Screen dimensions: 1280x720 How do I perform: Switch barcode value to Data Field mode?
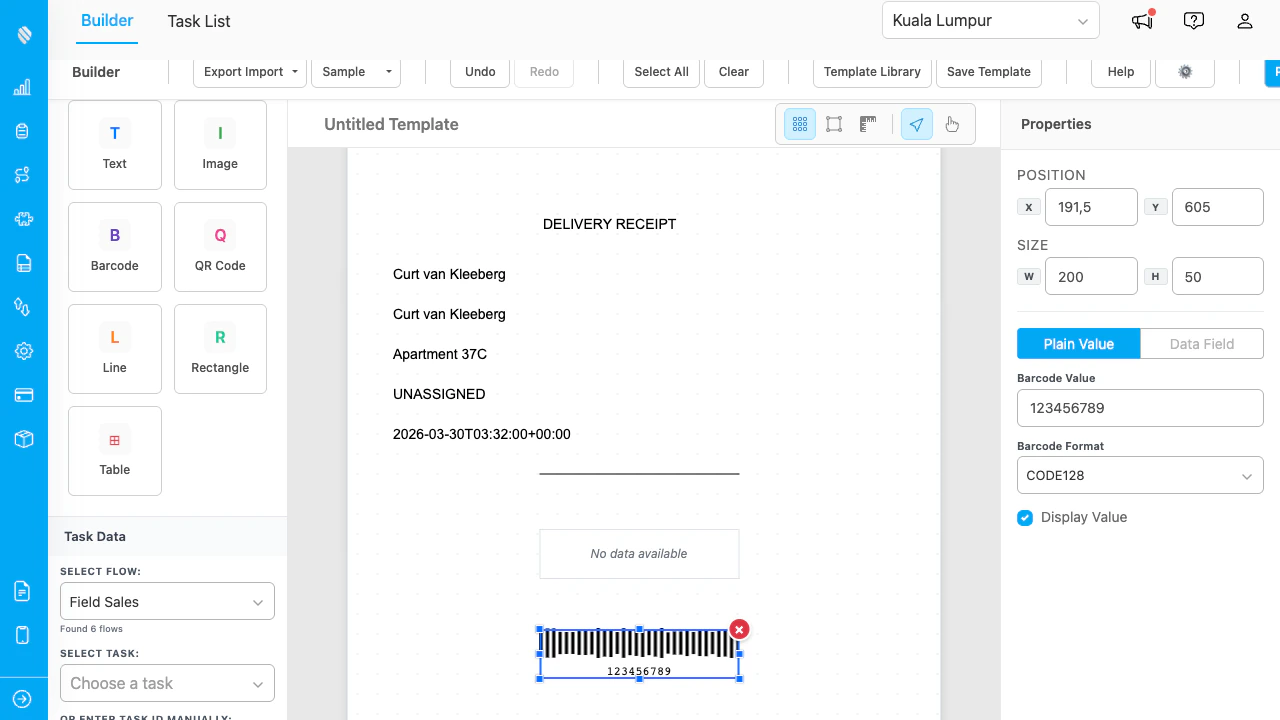1201,343
